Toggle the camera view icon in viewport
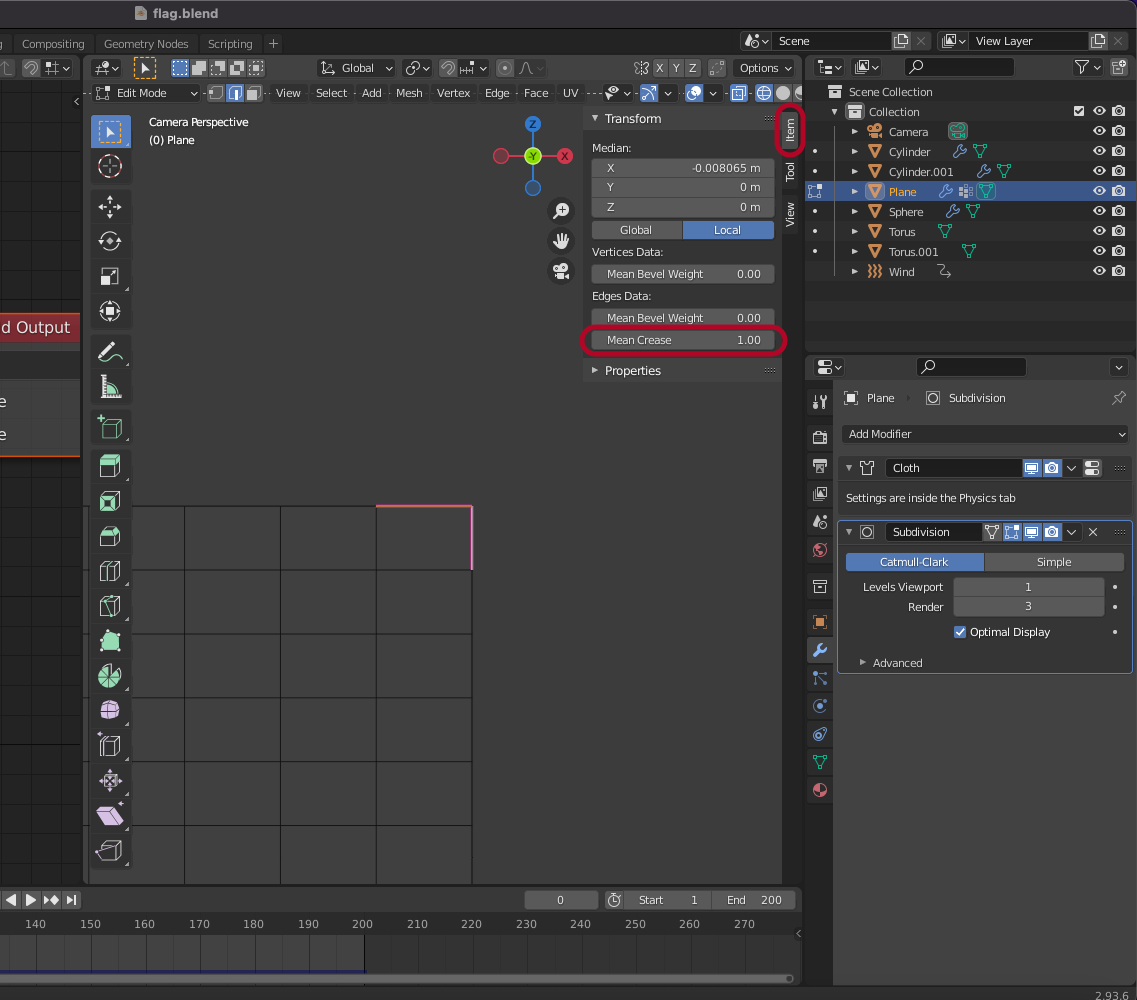1137x1000 pixels. tap(561, 271)
